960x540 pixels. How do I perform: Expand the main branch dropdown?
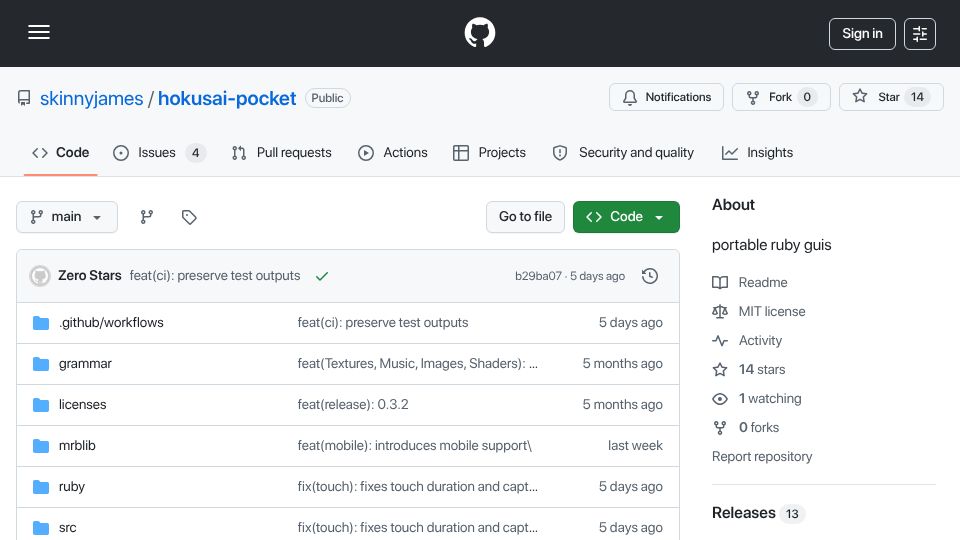tap(67, 217)
